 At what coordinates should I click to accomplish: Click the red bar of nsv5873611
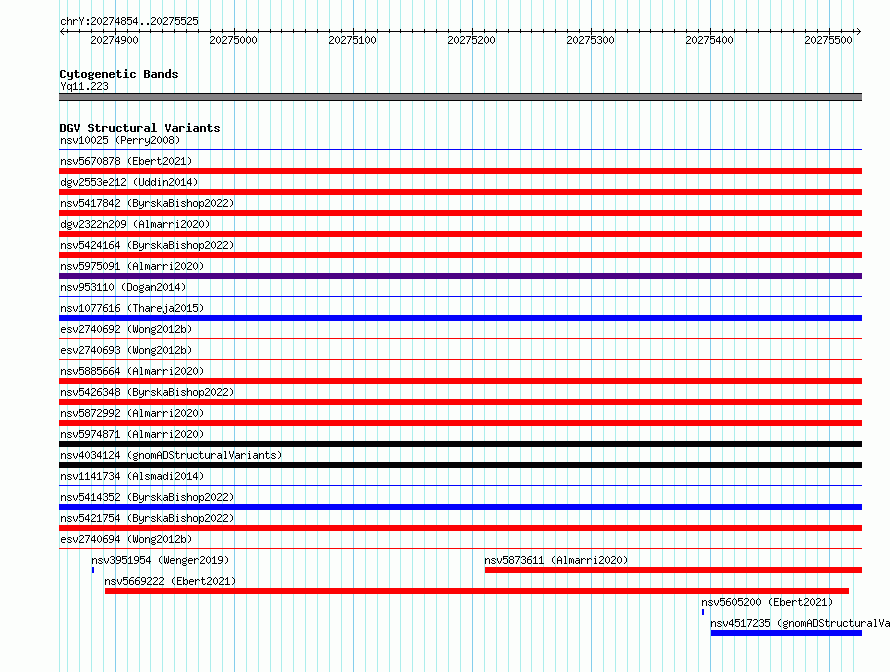673,570
